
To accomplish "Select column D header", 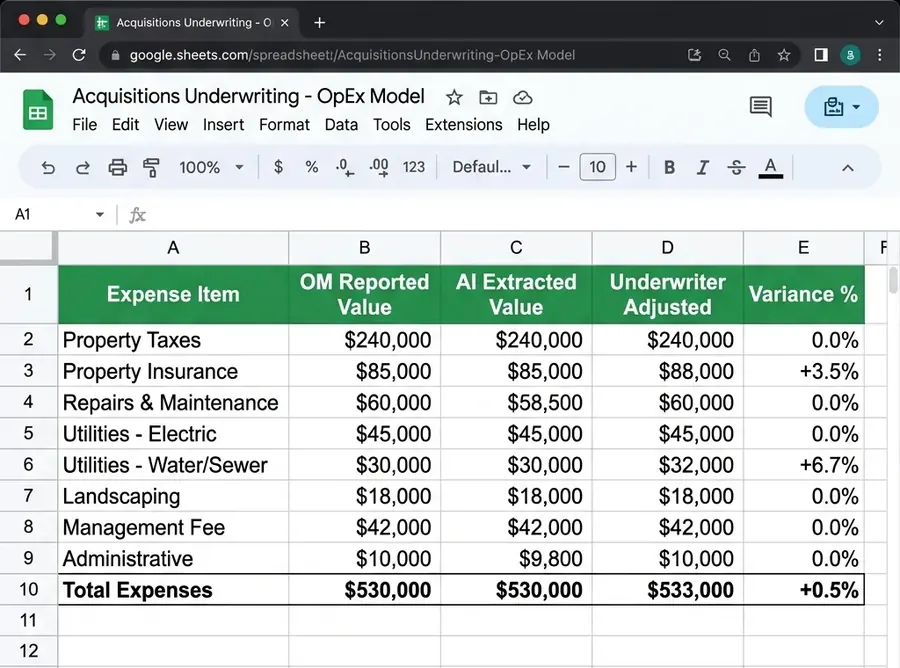I will (x=668, y=248).
